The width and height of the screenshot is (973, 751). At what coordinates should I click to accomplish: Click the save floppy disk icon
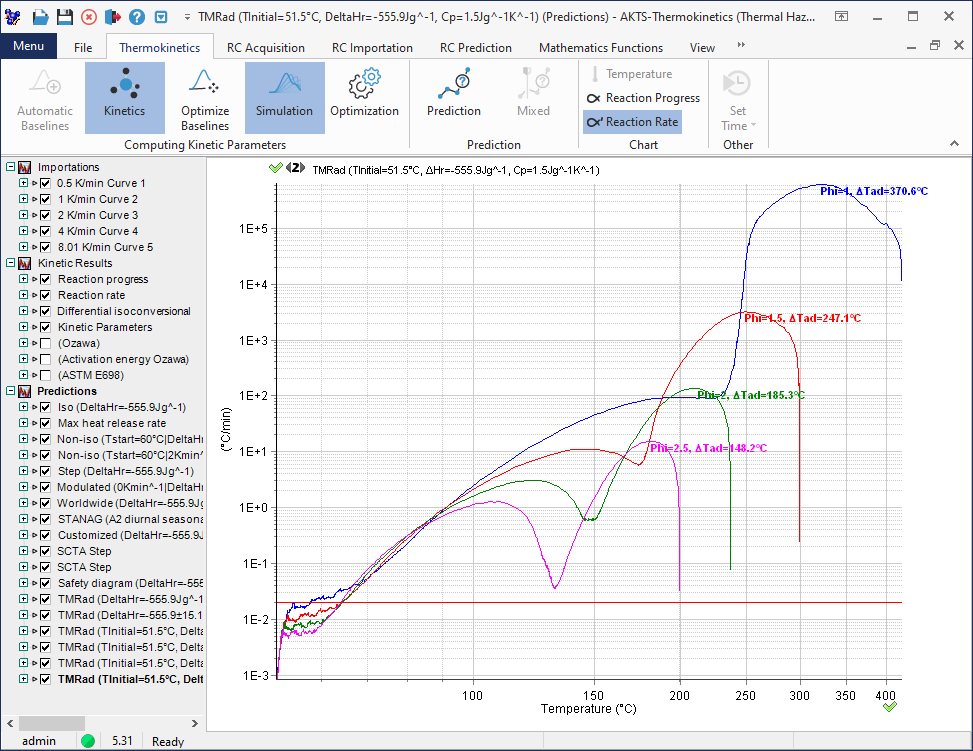point(64,18)
